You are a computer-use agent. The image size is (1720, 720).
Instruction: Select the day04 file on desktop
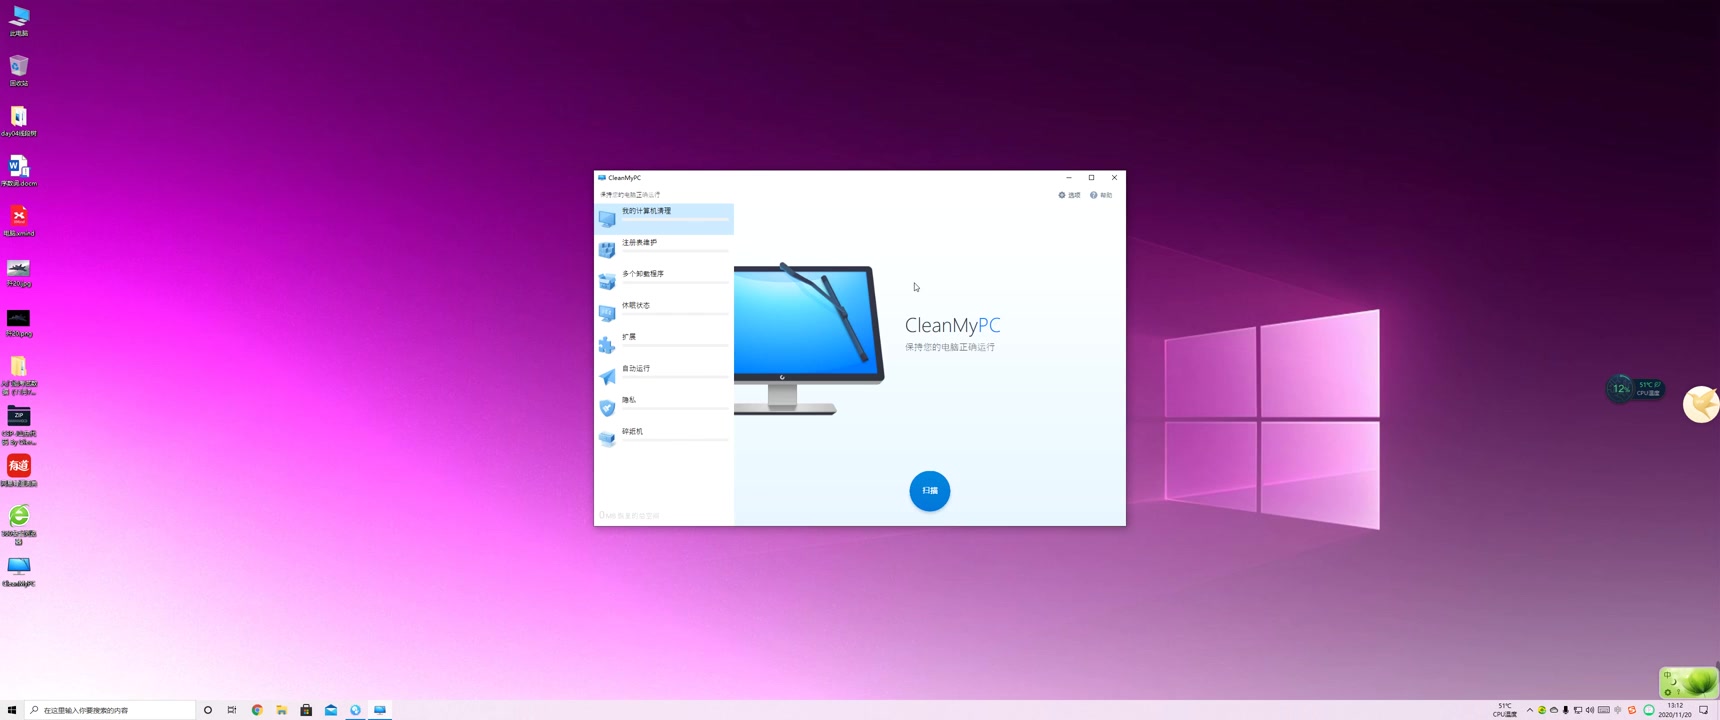coord(19,121)
